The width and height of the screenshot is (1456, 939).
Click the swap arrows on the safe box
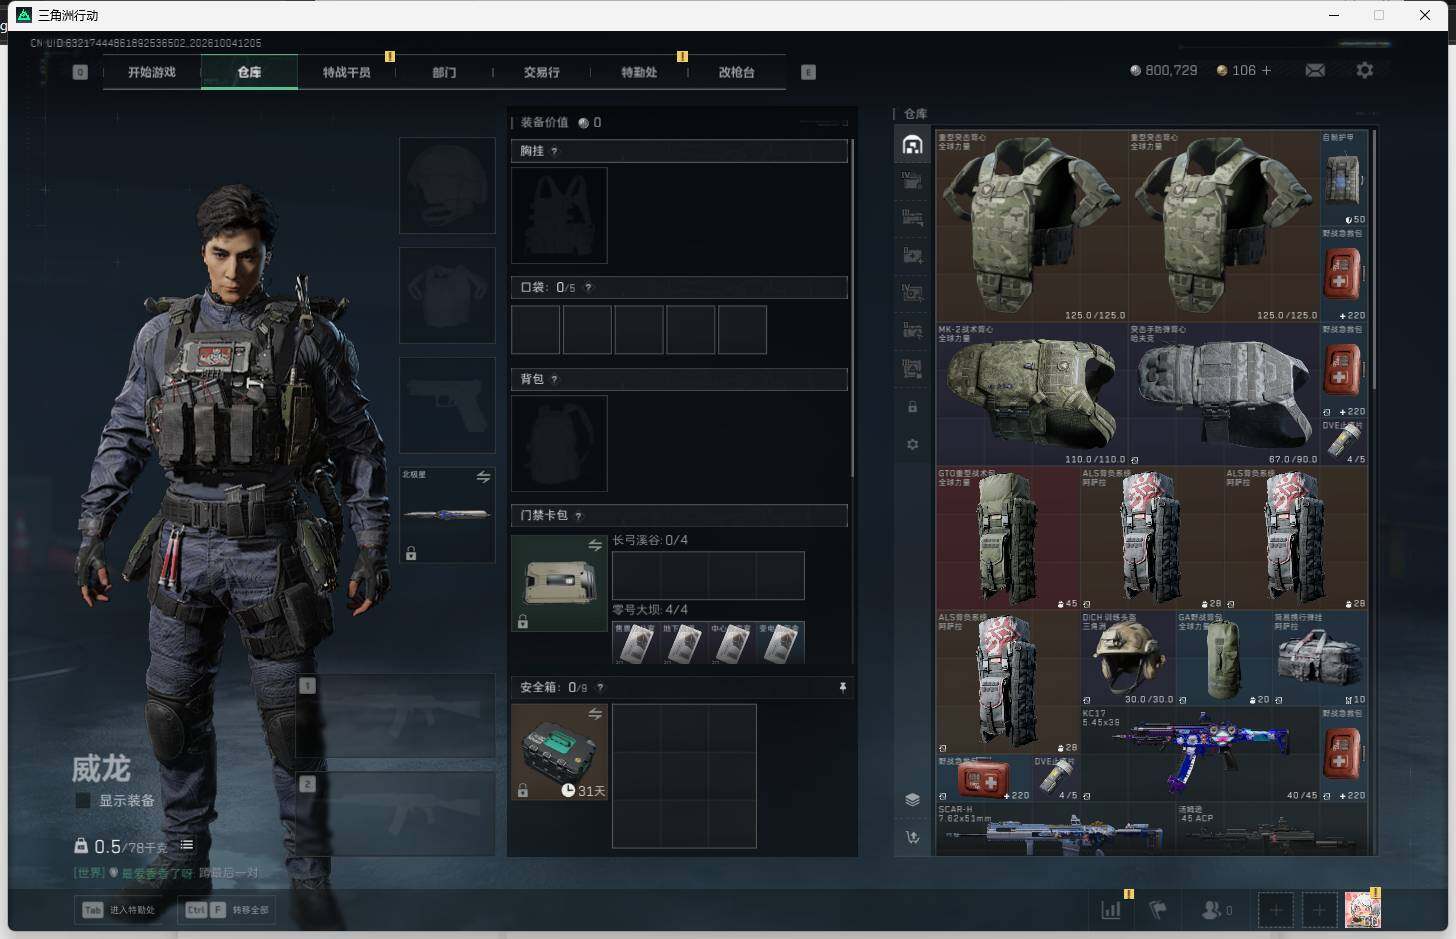pos(595,713)
